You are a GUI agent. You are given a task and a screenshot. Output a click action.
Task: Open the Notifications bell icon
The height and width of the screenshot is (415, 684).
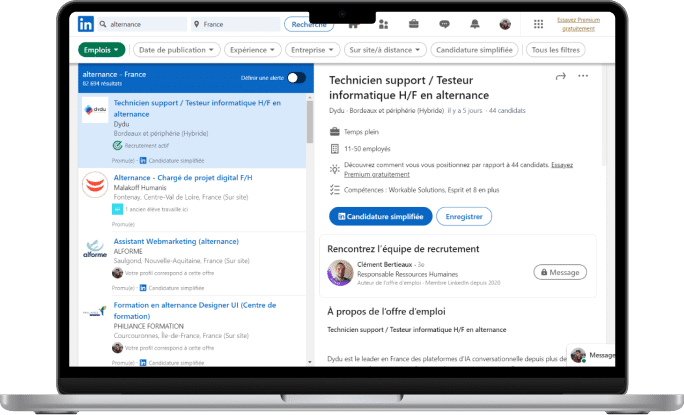click(x=475, y=24)
